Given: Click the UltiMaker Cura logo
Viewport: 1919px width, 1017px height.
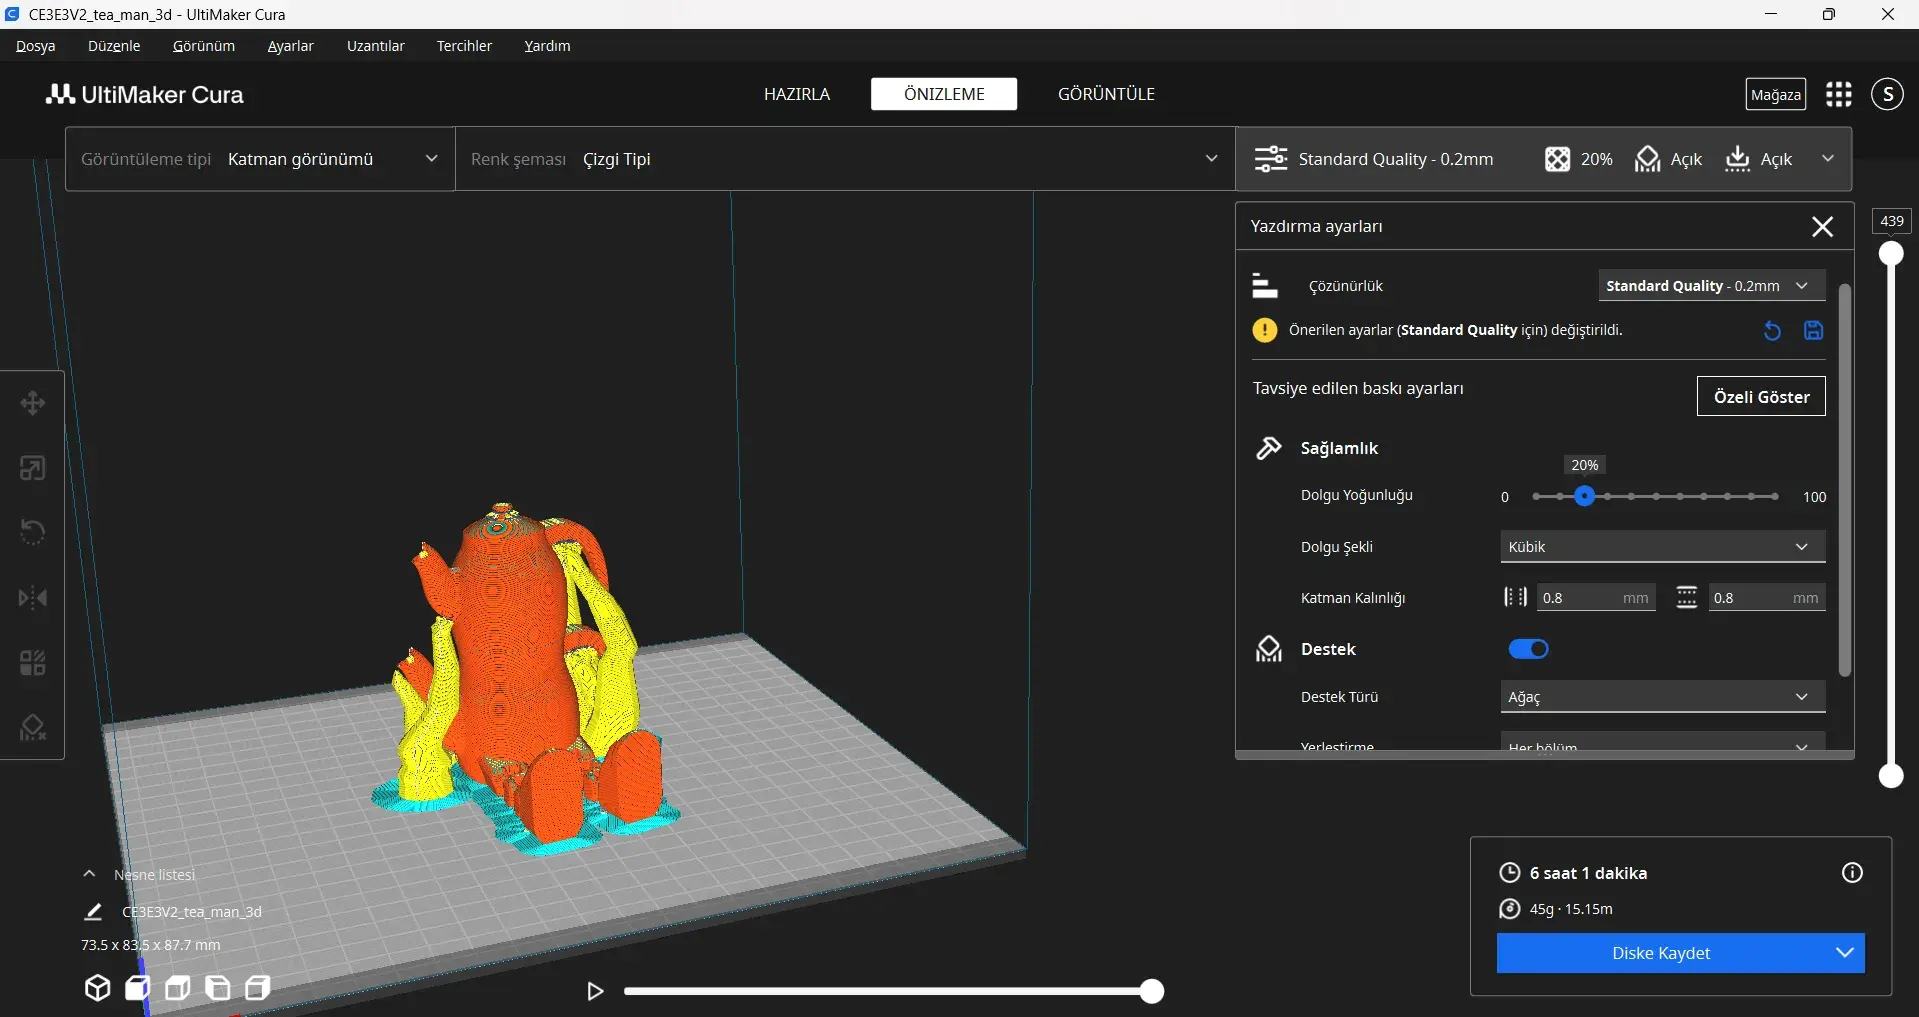Looking at the screenshot, I should 145,94.
